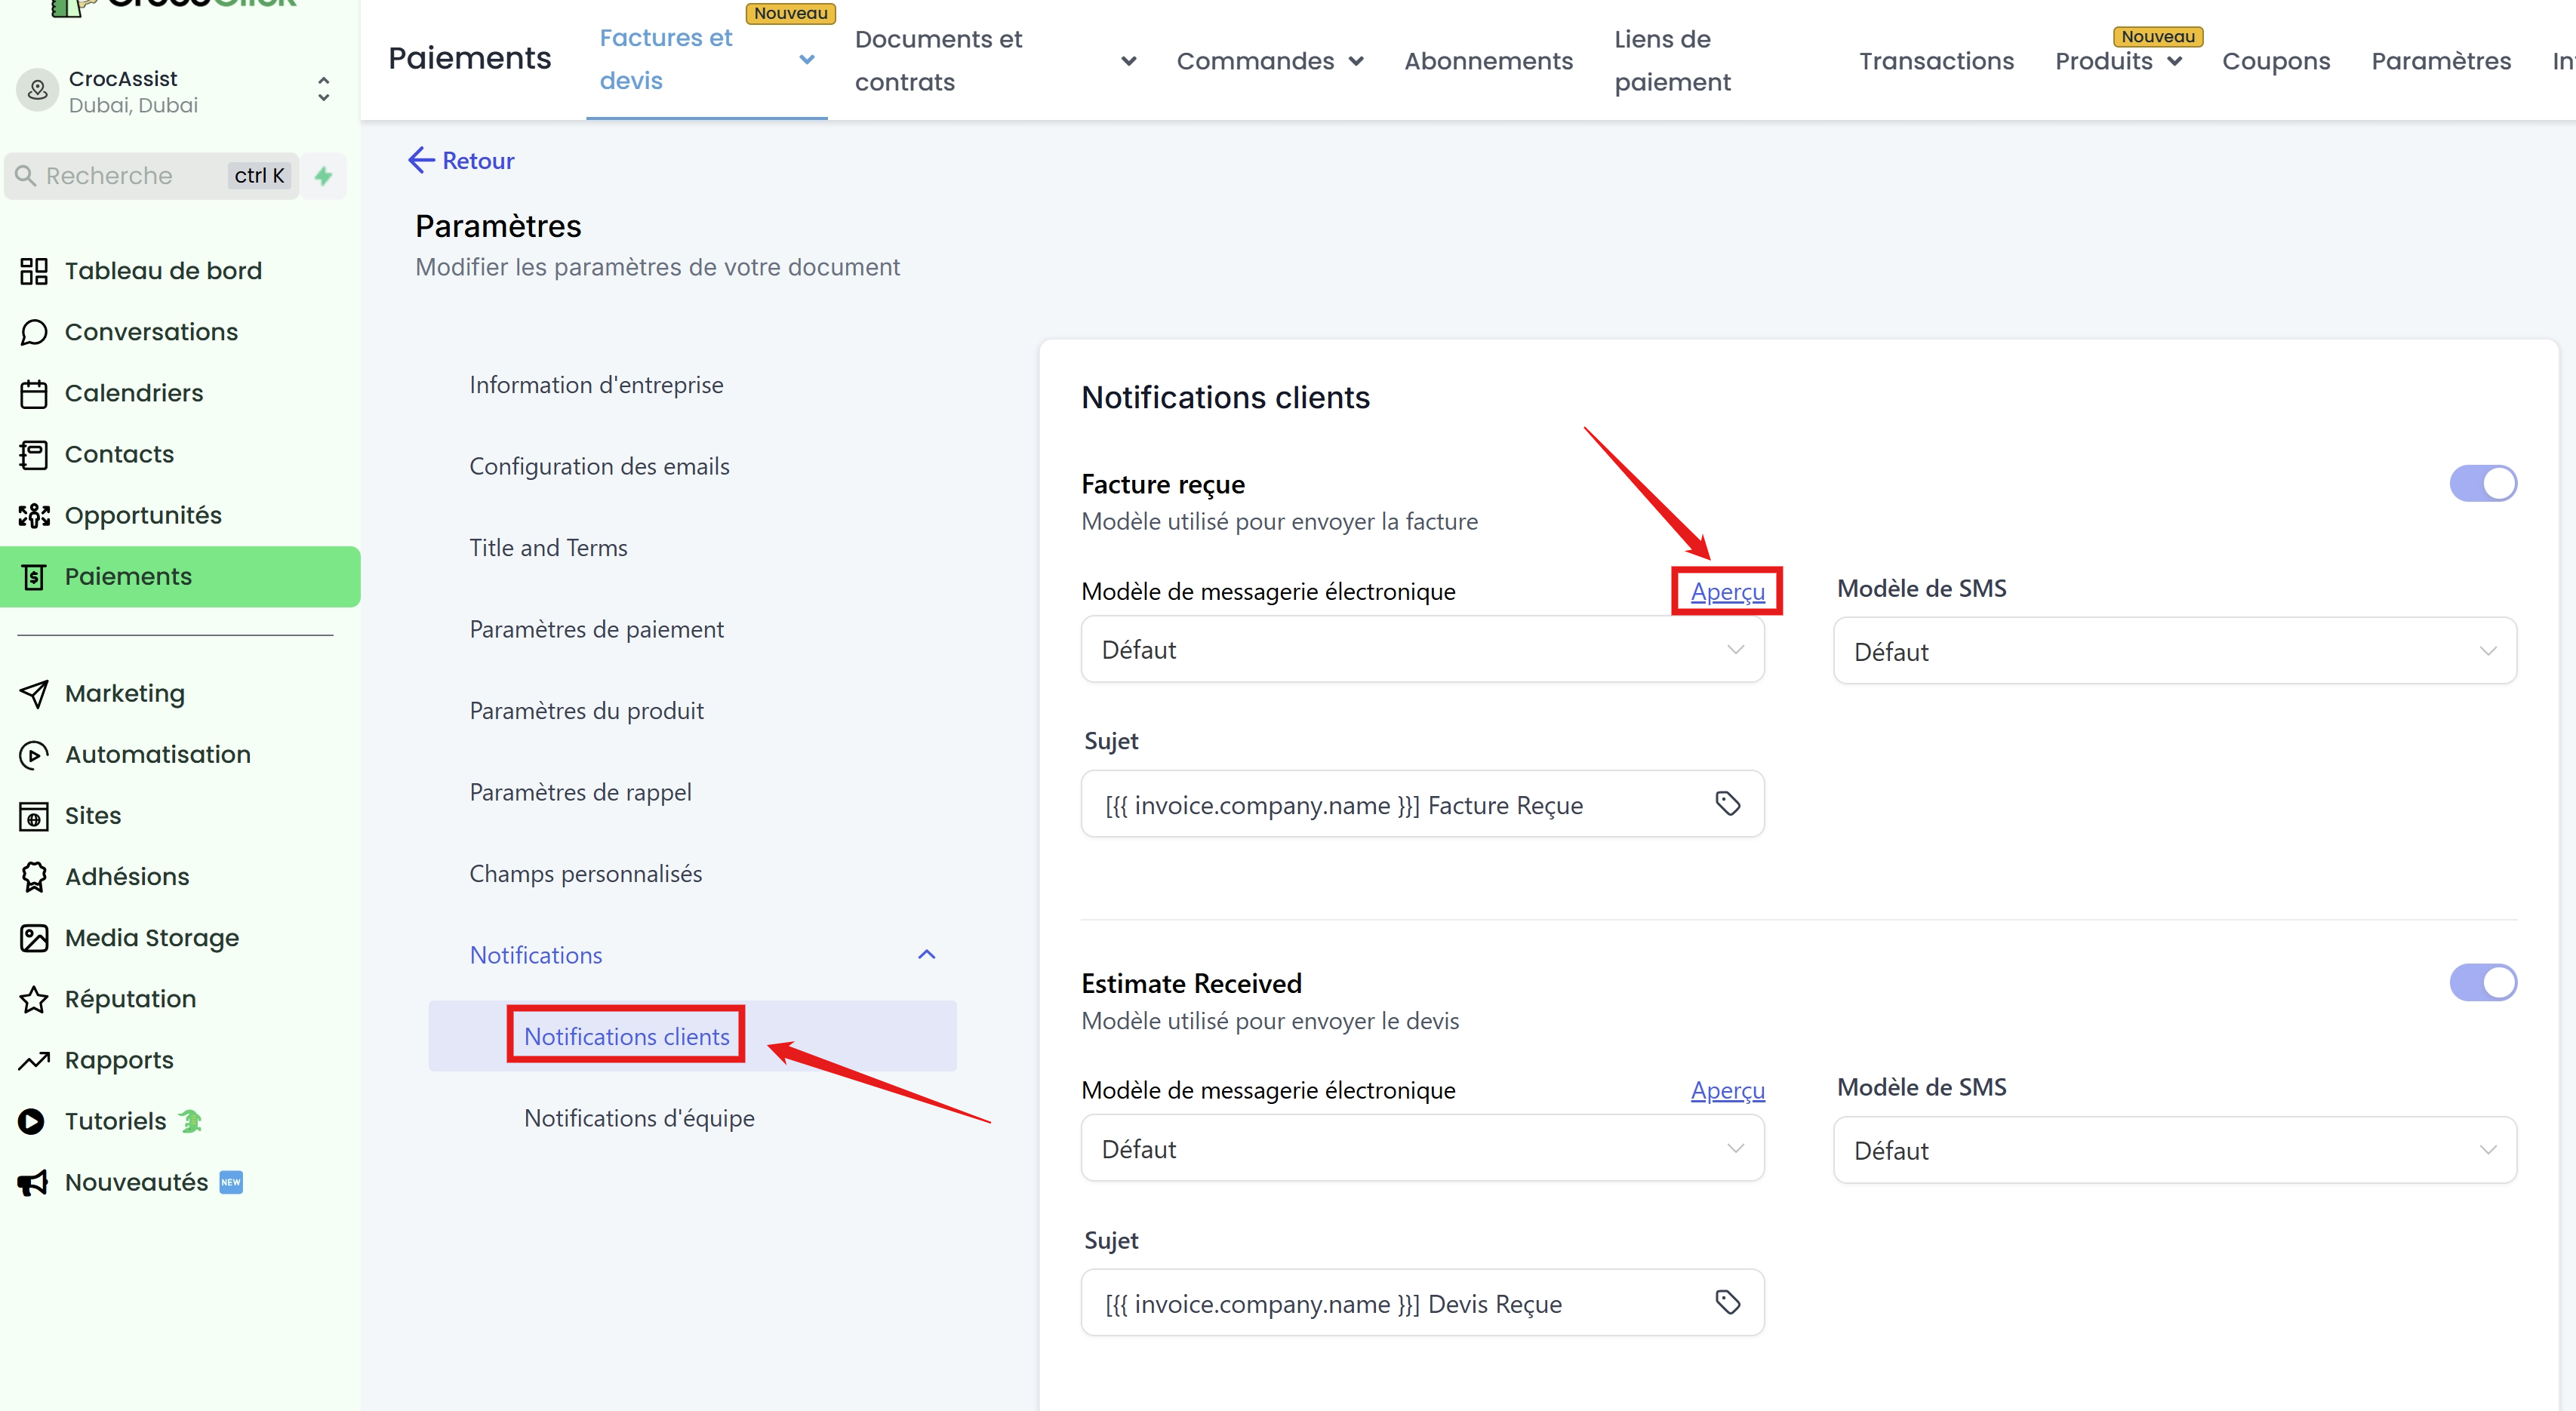The height and width of the screenshot is (1411, 2576).
Task: Open the Sites browser icon
Action: click(x=34, y=816)
